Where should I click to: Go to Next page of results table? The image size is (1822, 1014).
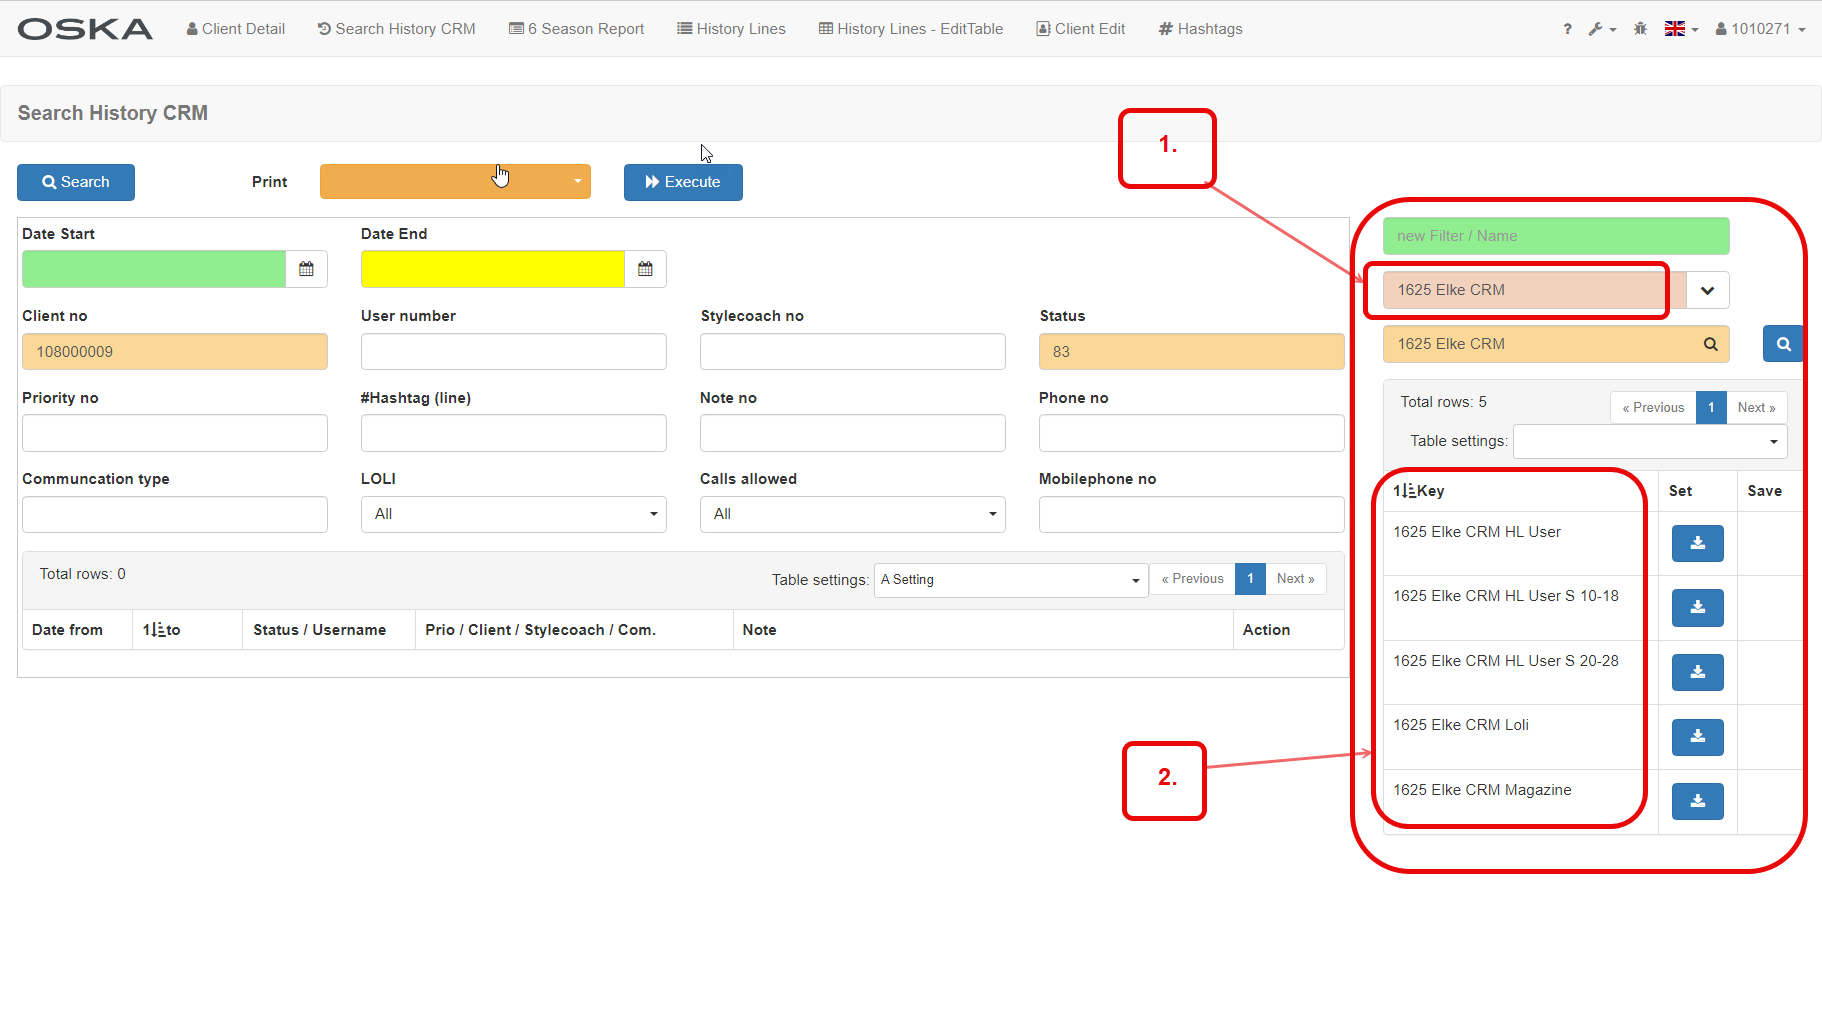click(1296, 579)
